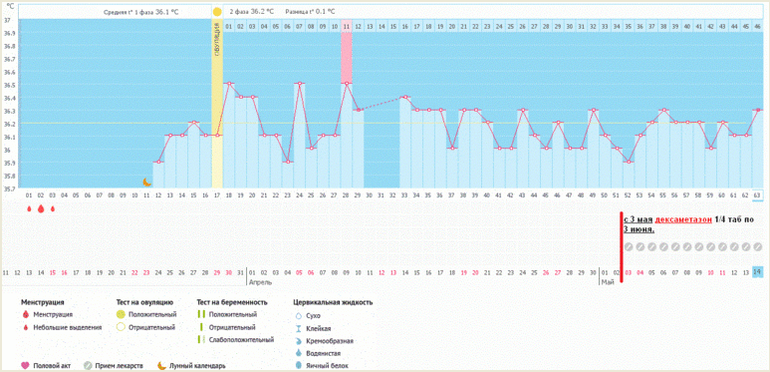770x372 pixels.
Task: Click the yellow ovulation sun icon atop chart
Action: pyautogui.click(x=217, y=11)
